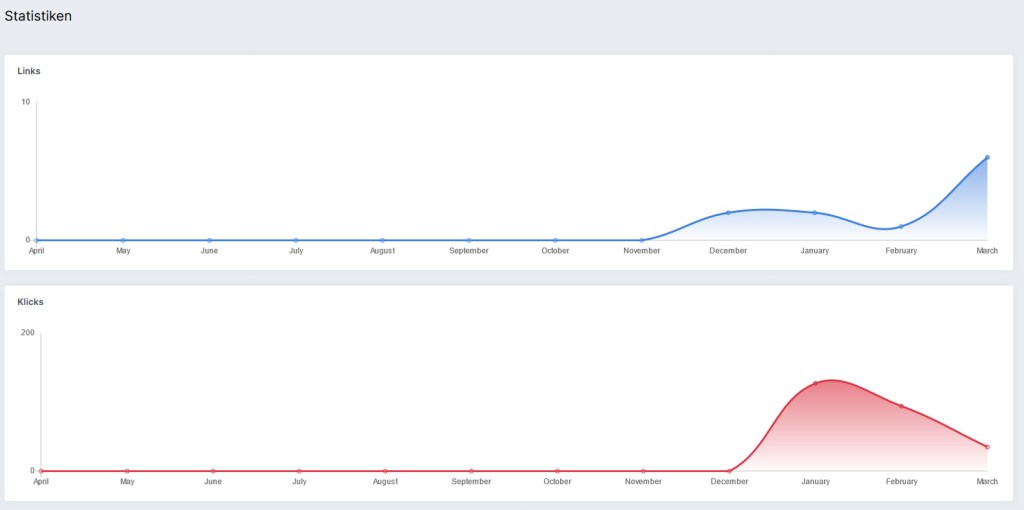Click the August axis label in Links chart
The width and height of the screenshot is (1024, 510).
pos(382,251)
